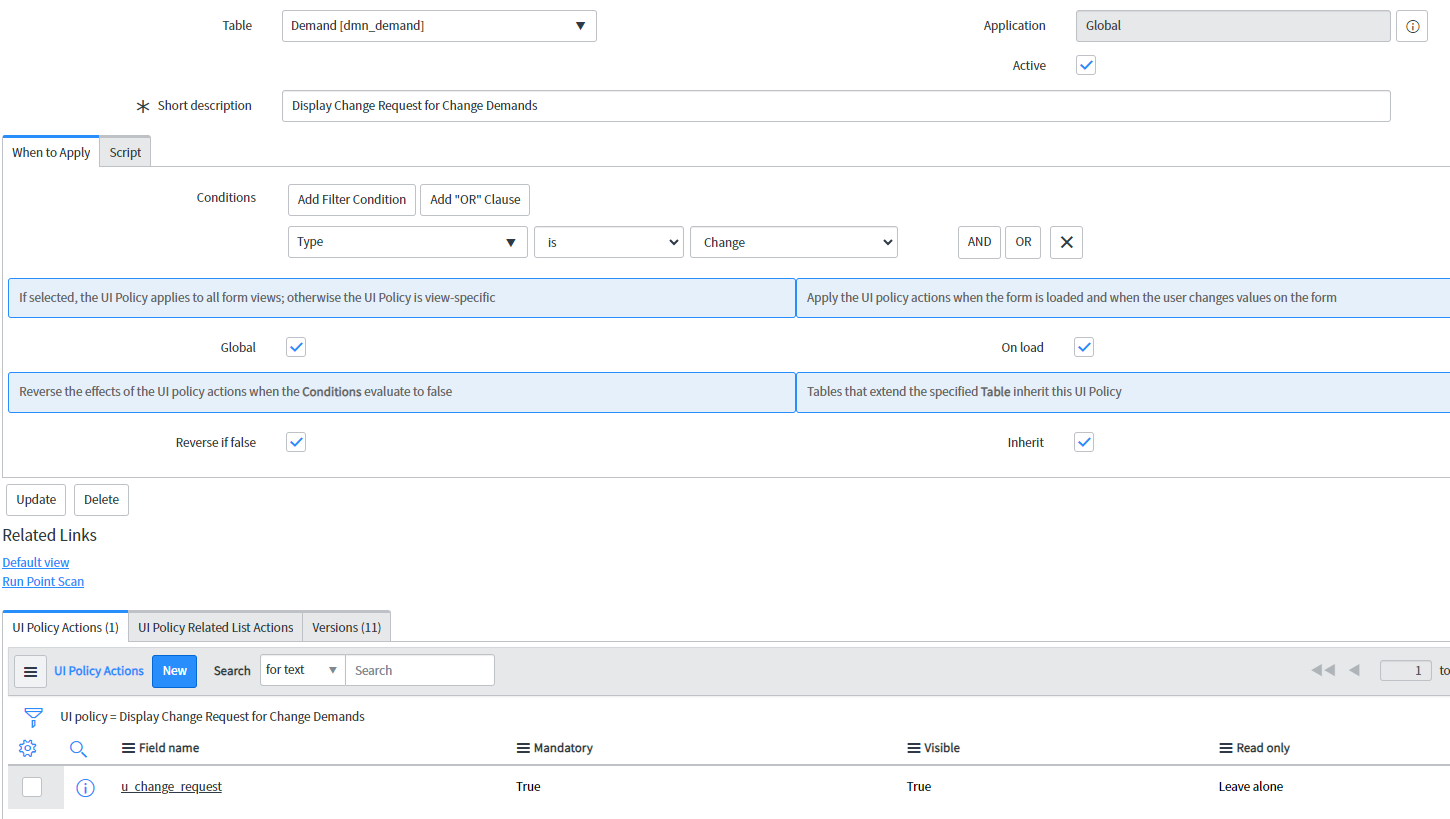Image resolution: width=1450 pixels, height=819 pixels.
Task: Uncheck the Active checkbox
Action: pyautogui.click(x=1084, y=64)
